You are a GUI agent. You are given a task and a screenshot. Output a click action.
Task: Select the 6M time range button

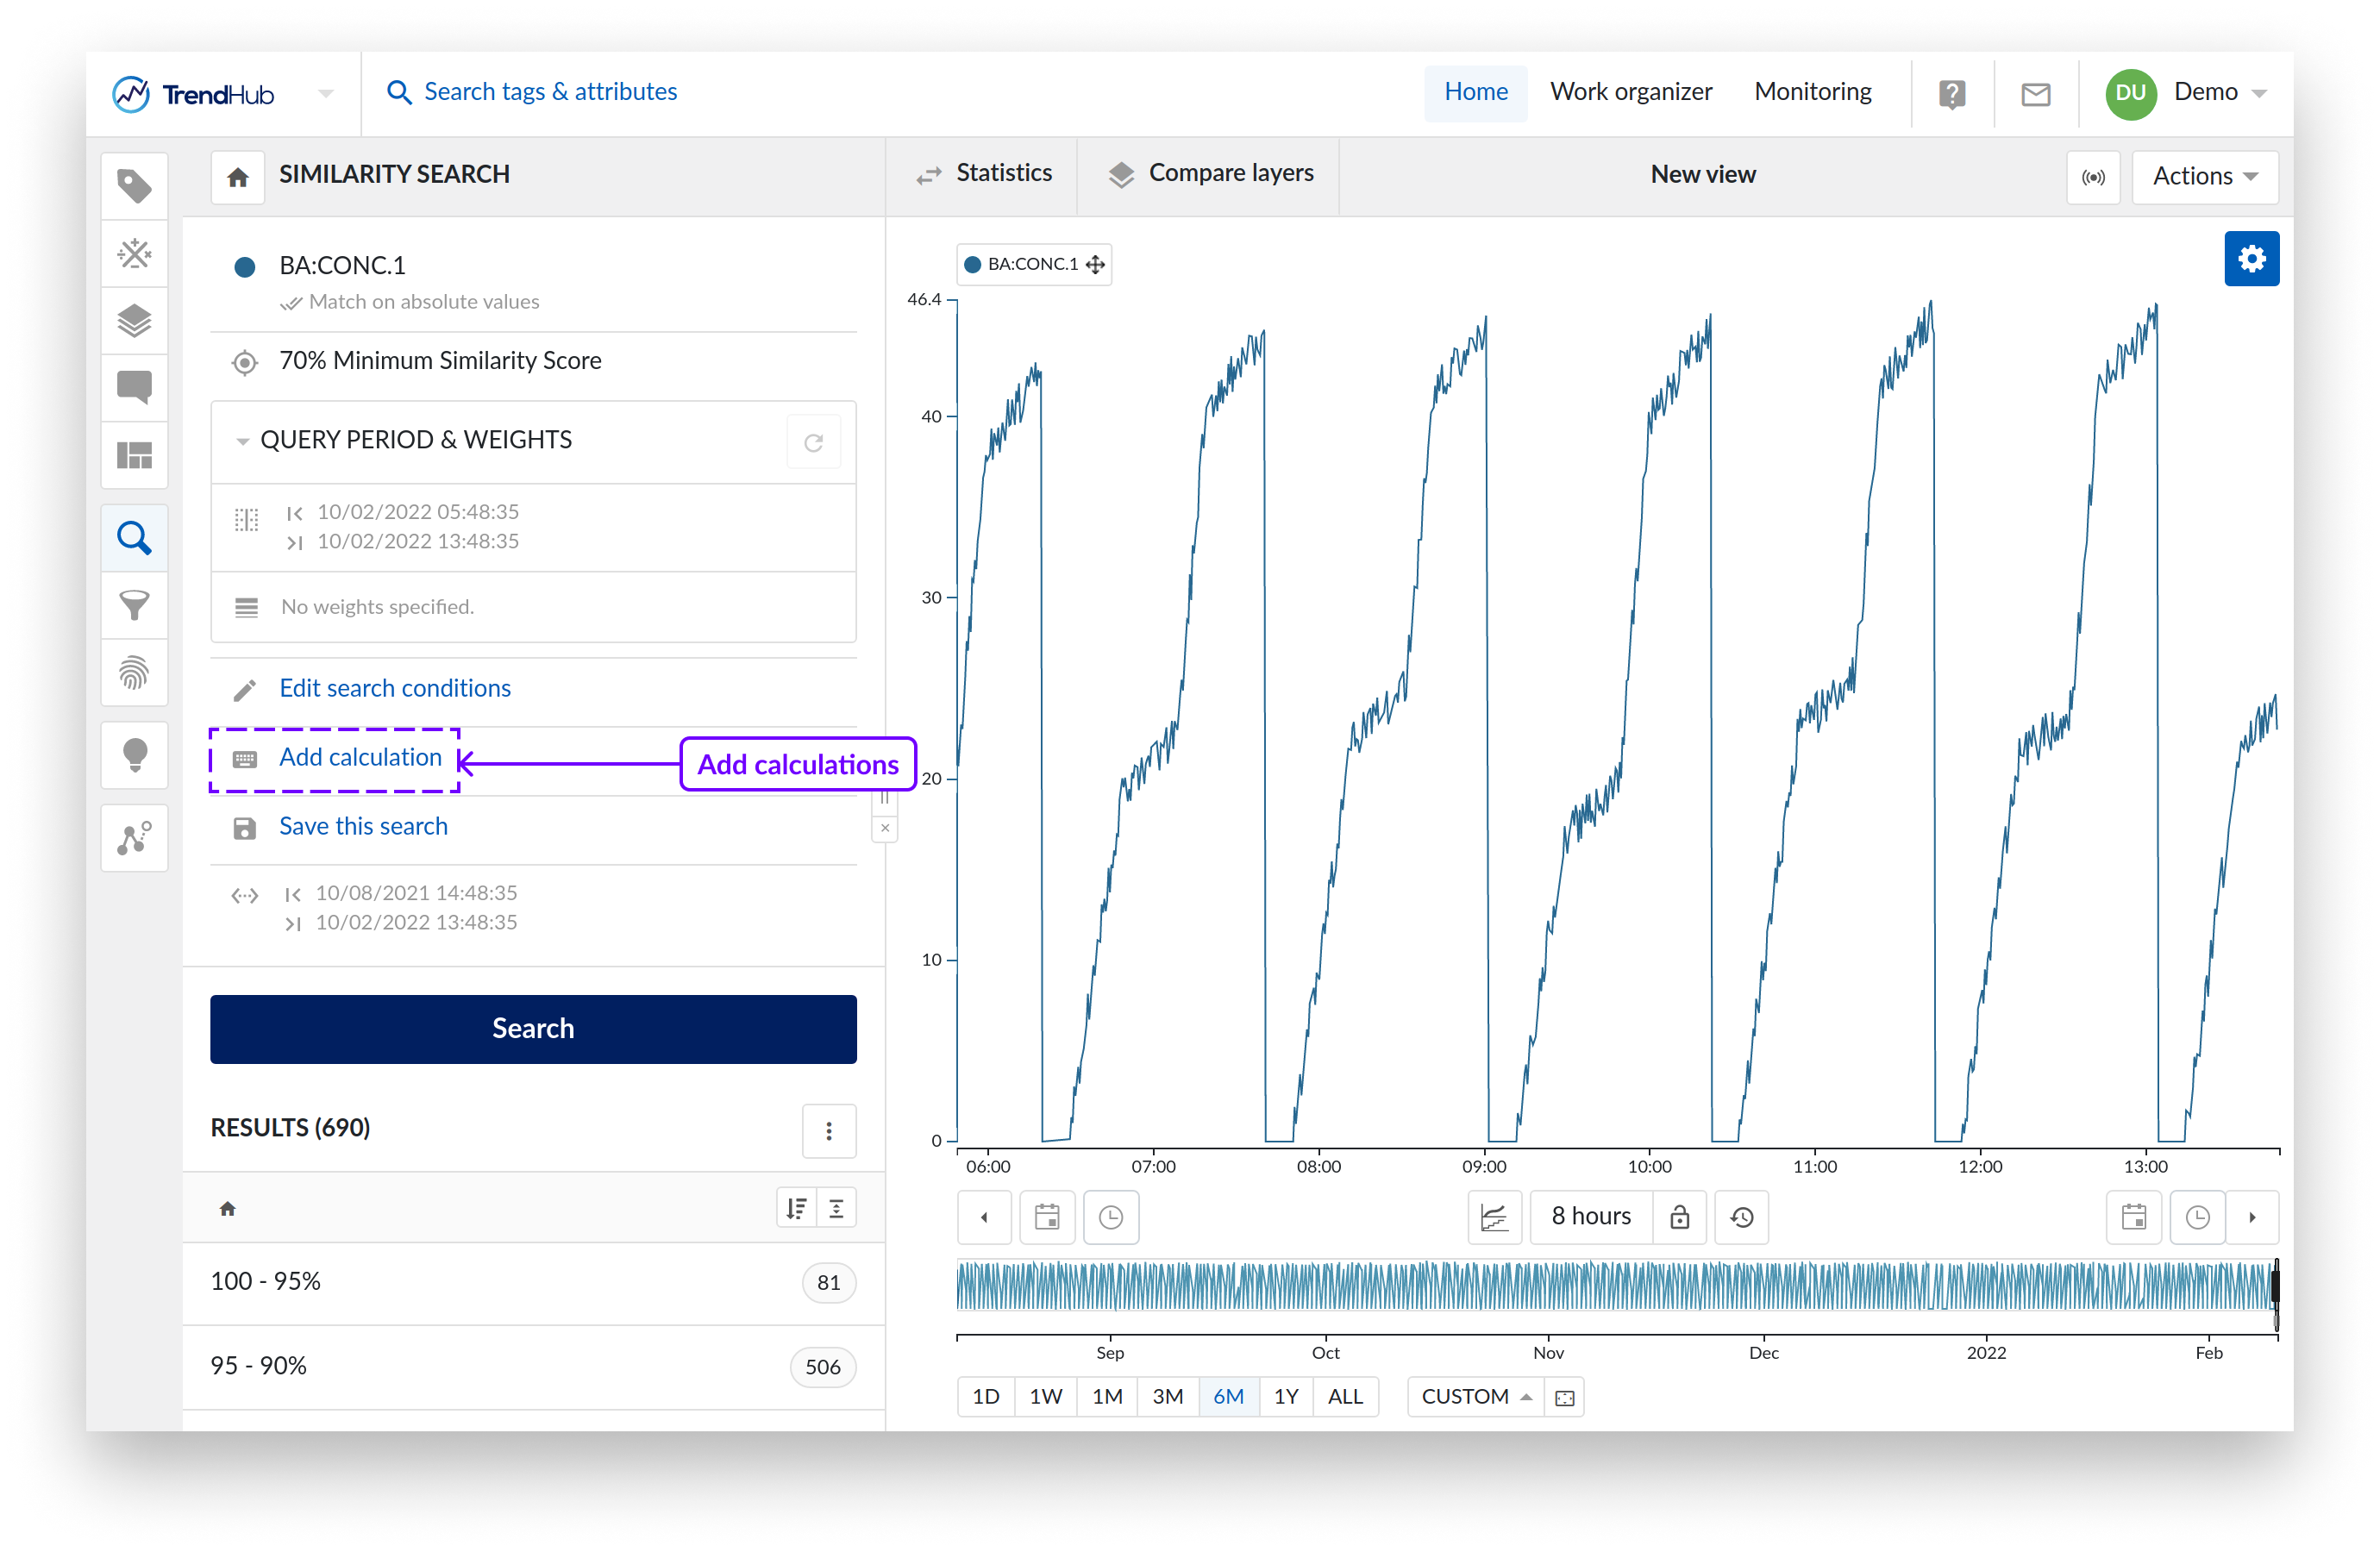pos(1227,1396)
